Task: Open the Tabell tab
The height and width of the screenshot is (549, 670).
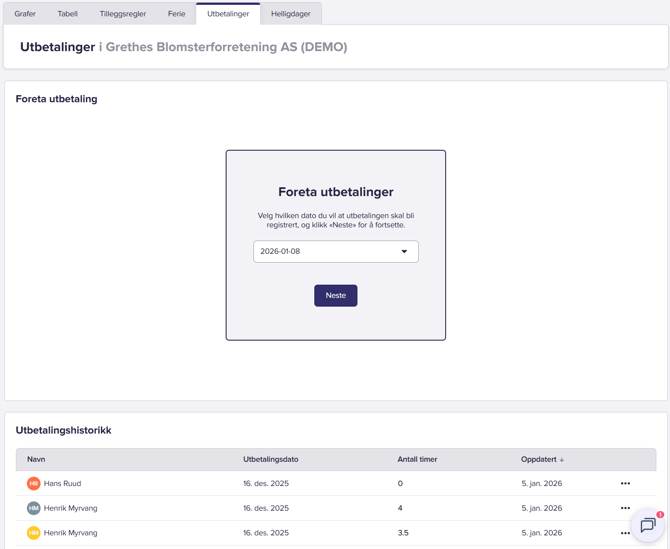Action: [x=67, y=14]
